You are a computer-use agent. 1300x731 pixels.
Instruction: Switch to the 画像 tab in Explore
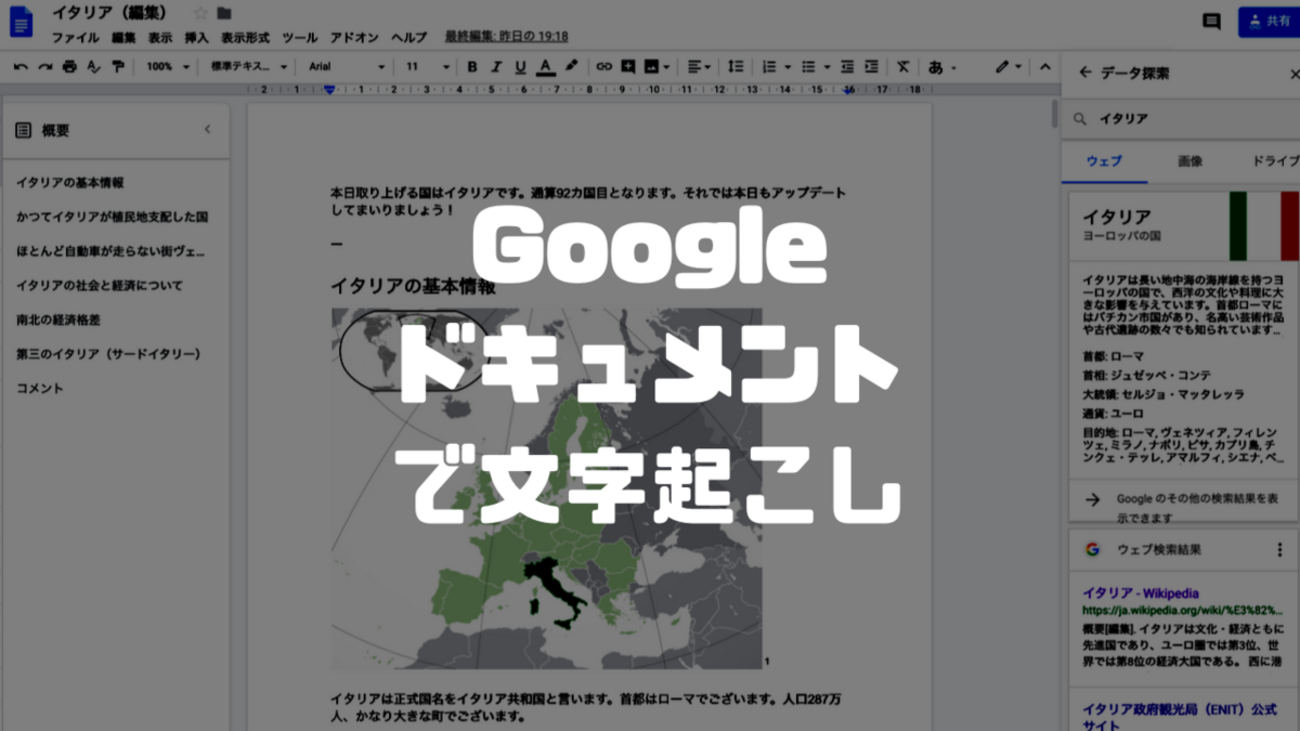pyautogui.click(x=1190, y=161)
